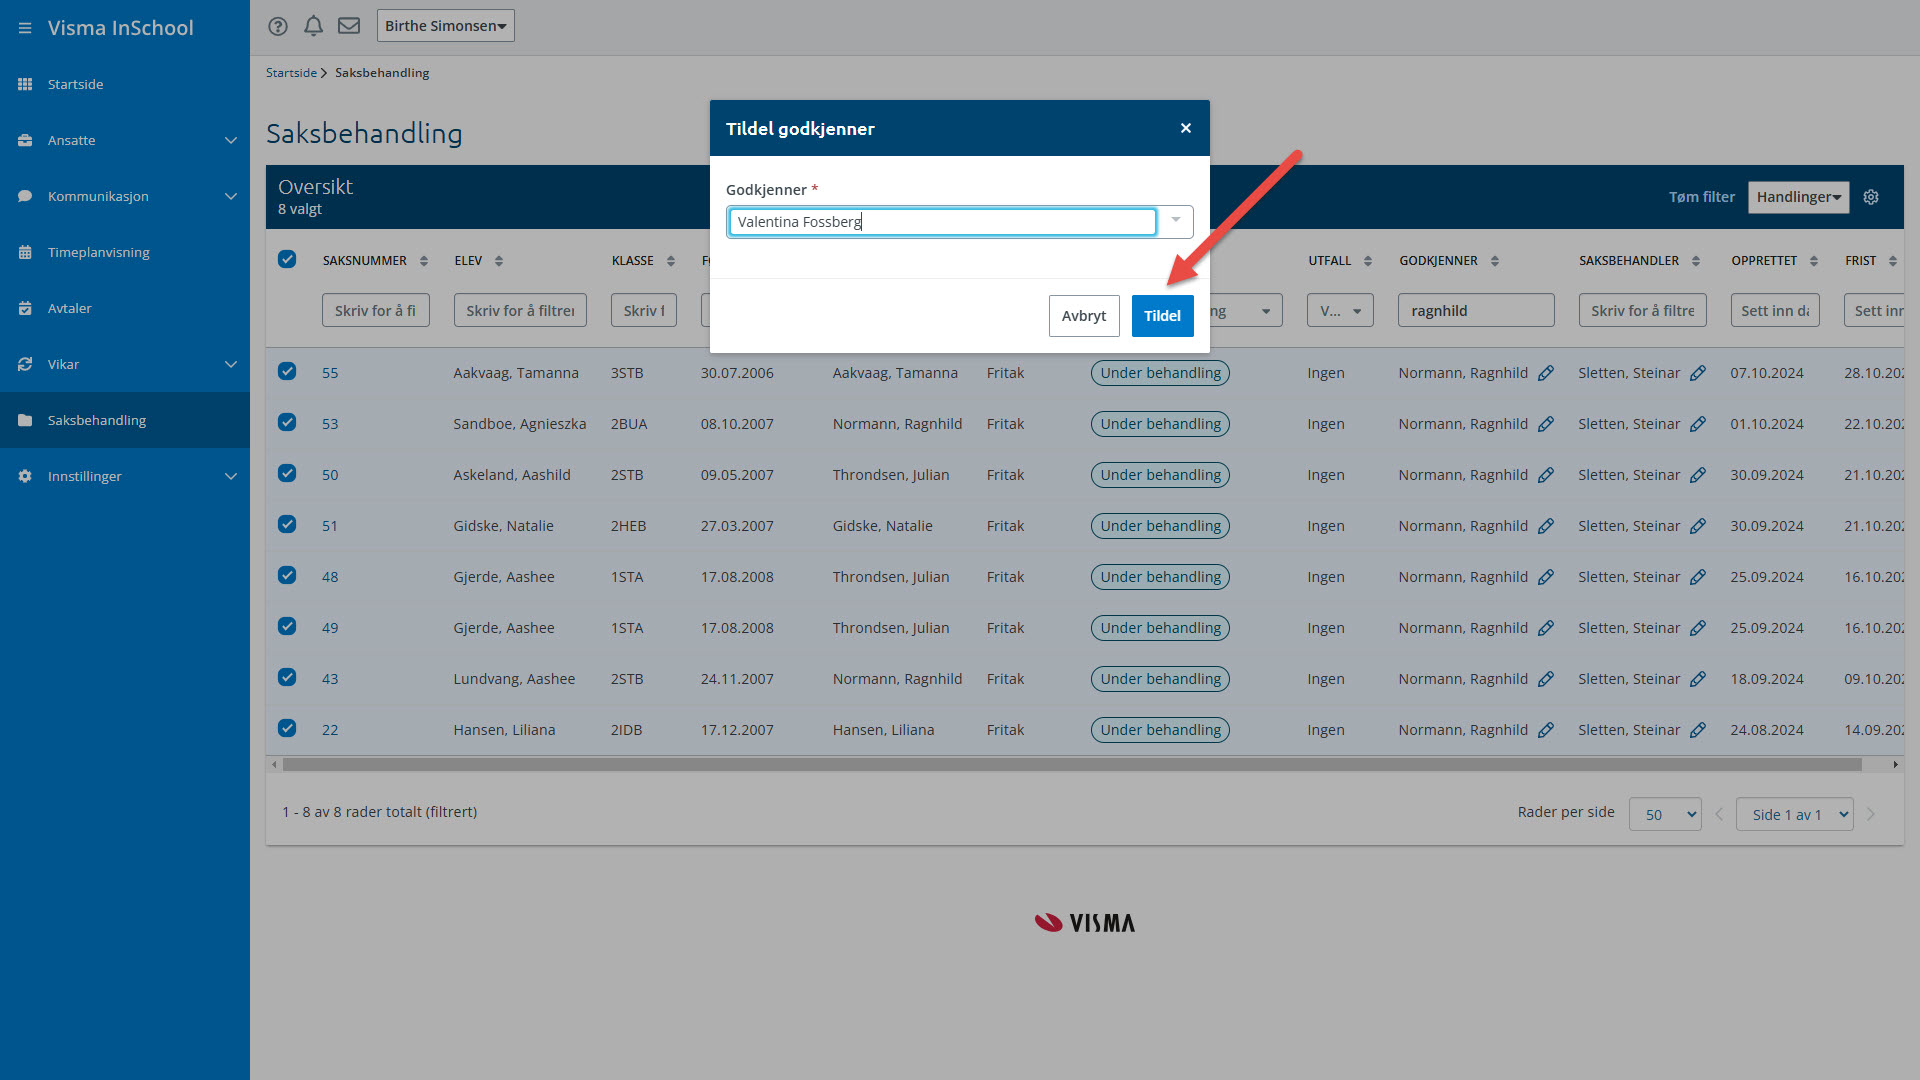The width and height of the screenshot is (1920, 1080).
Task: Open the messages envelope icon
Action: point(349,26)
